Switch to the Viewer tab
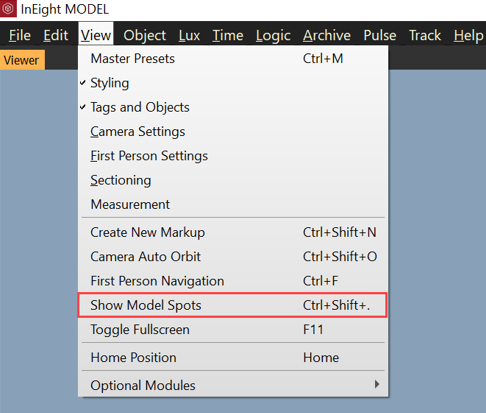This screenshot has height=413, width=486. click(x=22, y=60)
